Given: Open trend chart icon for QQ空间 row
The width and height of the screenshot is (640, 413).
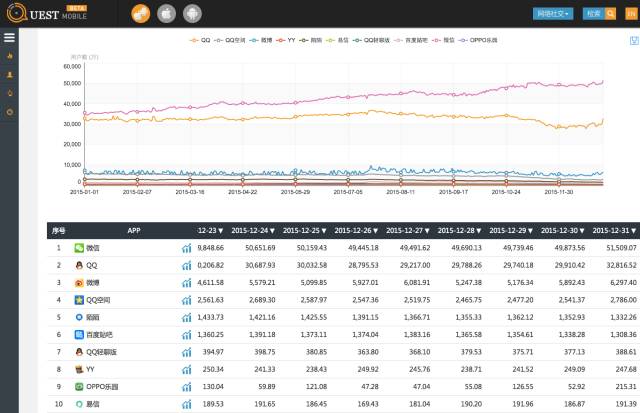Looking at the screenshot, I should (x=187, y=300).
